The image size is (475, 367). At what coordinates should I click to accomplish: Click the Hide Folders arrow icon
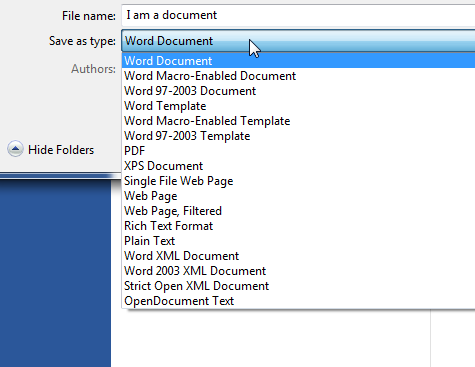click(15, 149)
